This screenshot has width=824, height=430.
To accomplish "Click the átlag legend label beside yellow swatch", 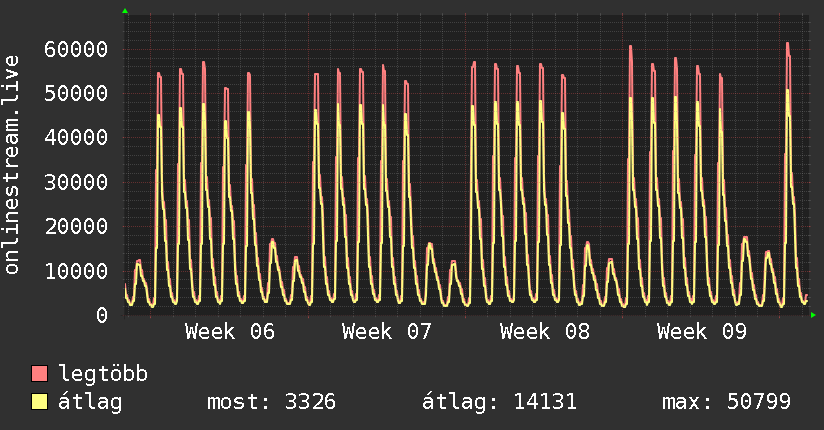I will point(90,402).
